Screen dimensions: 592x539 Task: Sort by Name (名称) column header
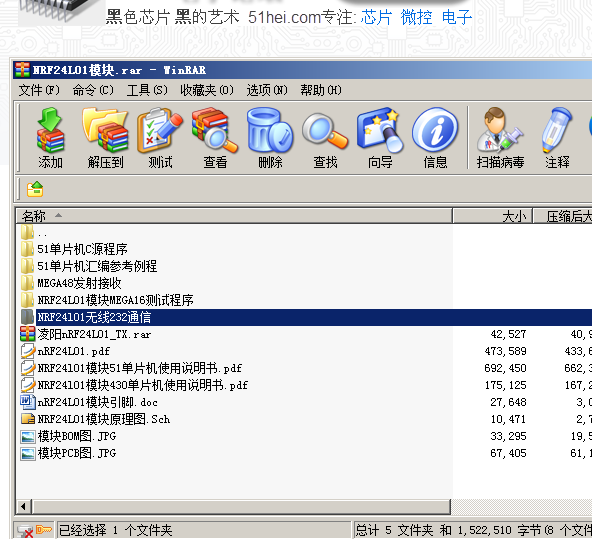tap(234, 216)
